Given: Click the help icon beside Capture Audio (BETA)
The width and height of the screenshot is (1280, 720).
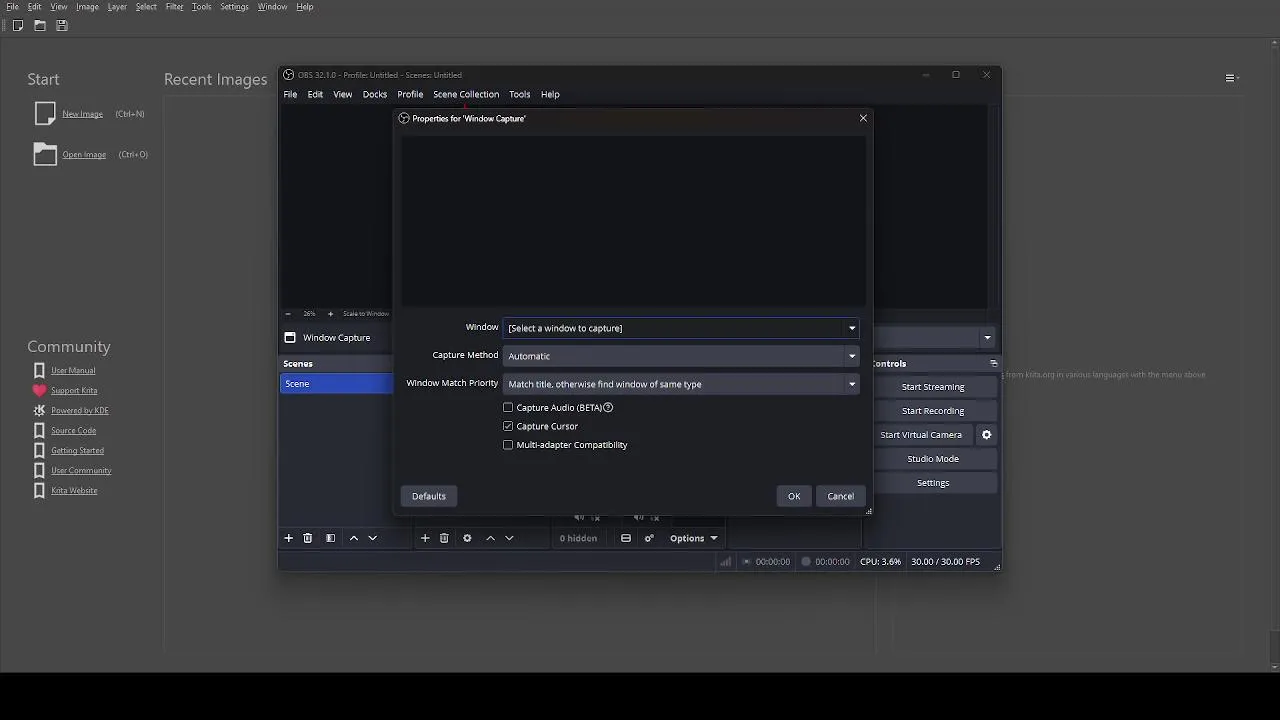Looking at the screenshot, I should pyautogui.click(x=608, y=408).
